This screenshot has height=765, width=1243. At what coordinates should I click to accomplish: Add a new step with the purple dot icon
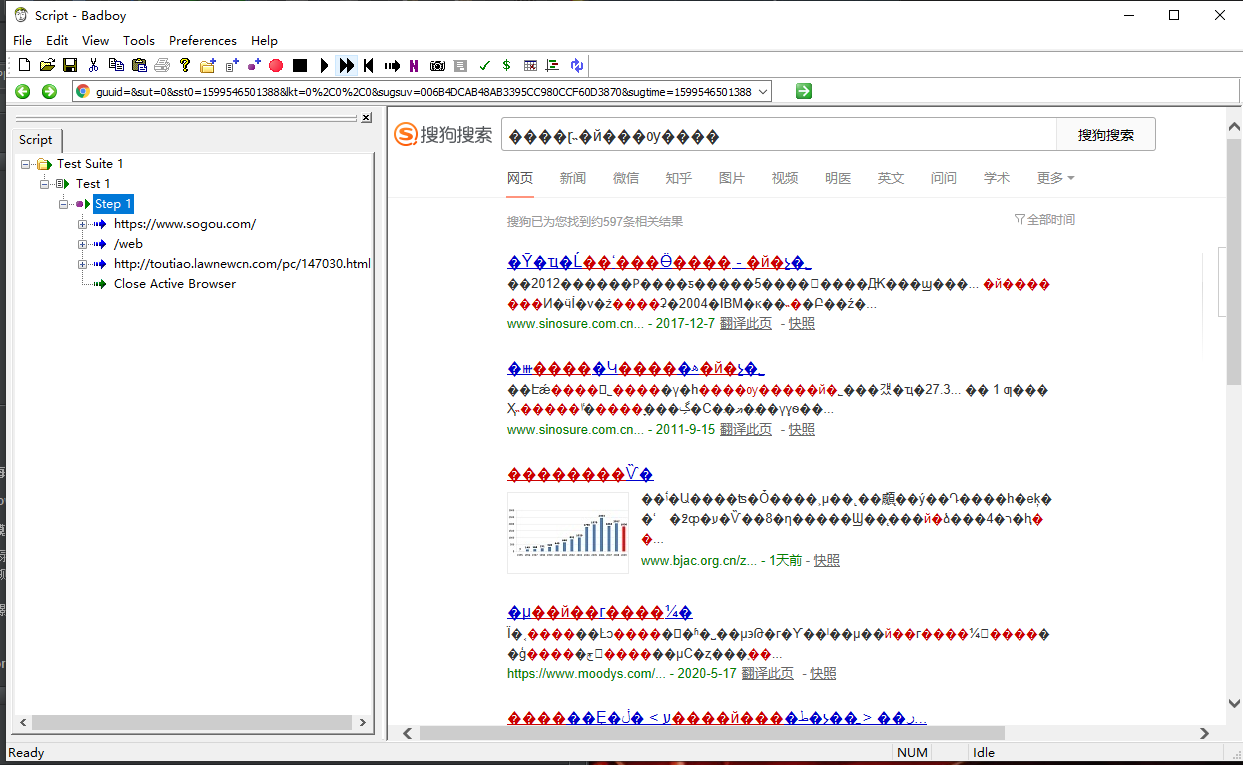pos(254,65)
